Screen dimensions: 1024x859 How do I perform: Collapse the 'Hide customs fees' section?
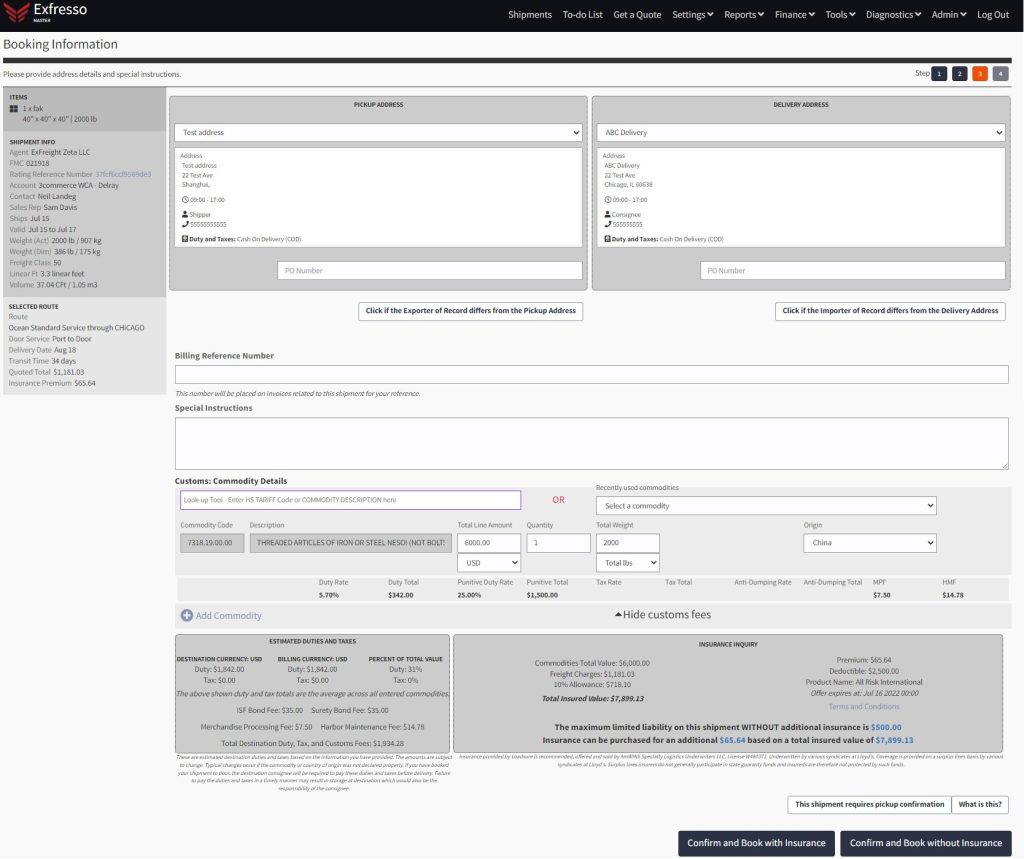click(662, 614)
